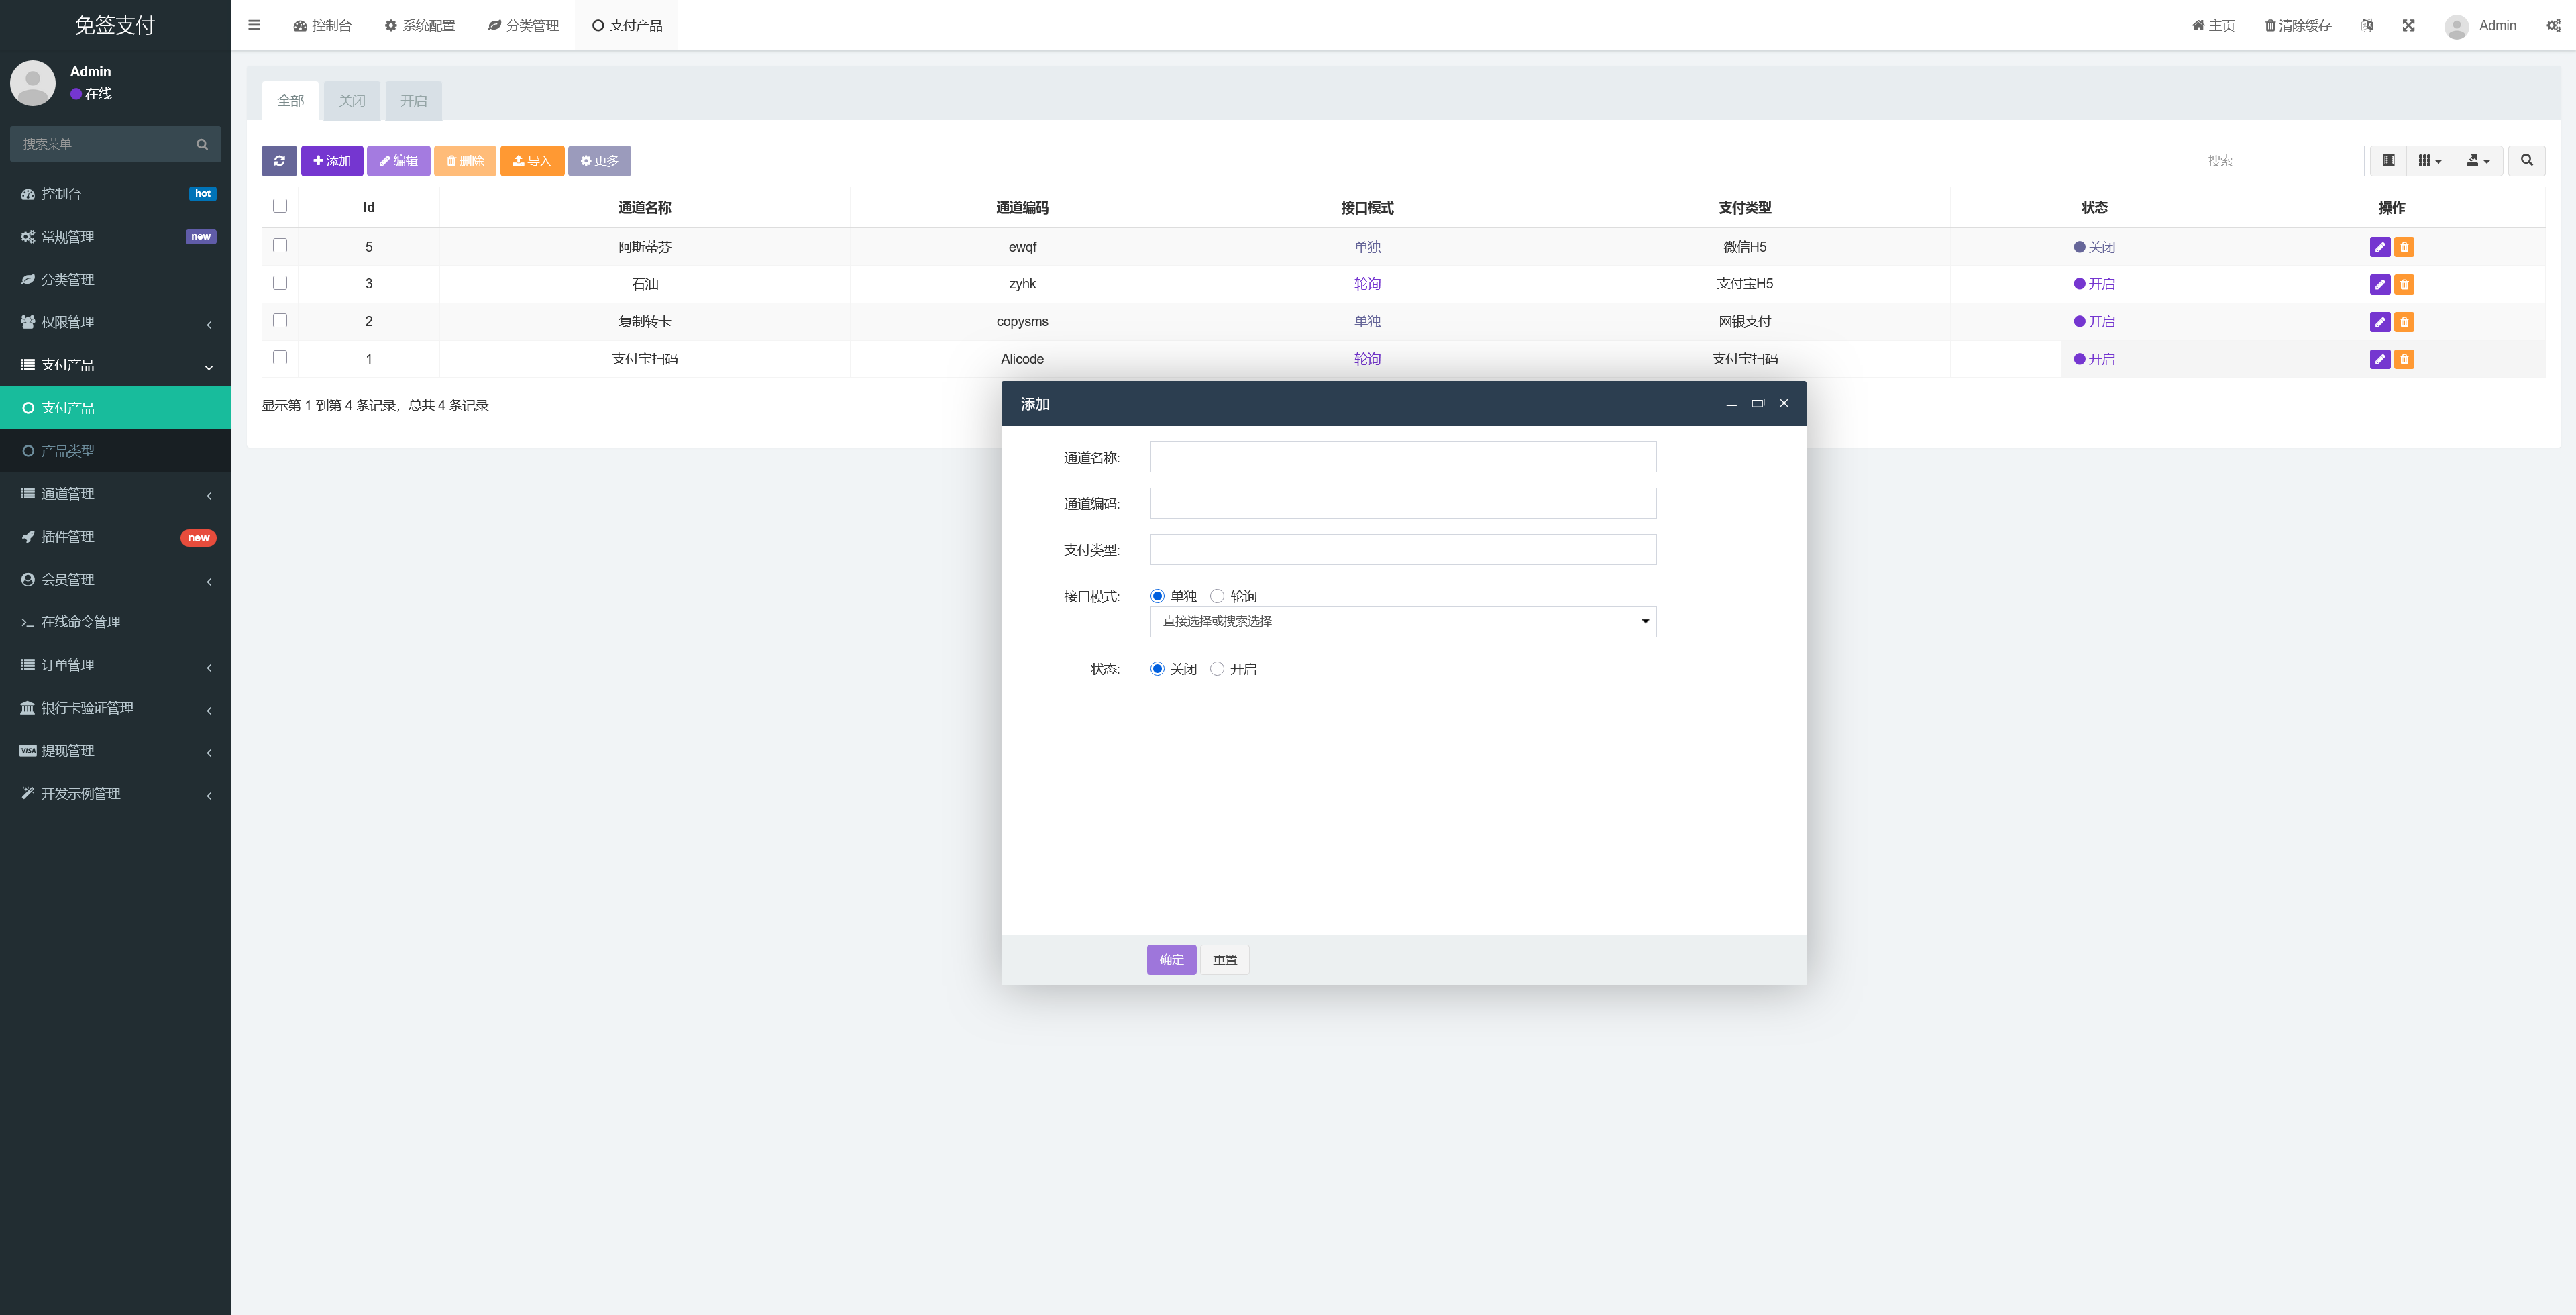2576x1315 pixels.
Task: Click the fullscreen icon in top bar
Action: coord(2408,26)
